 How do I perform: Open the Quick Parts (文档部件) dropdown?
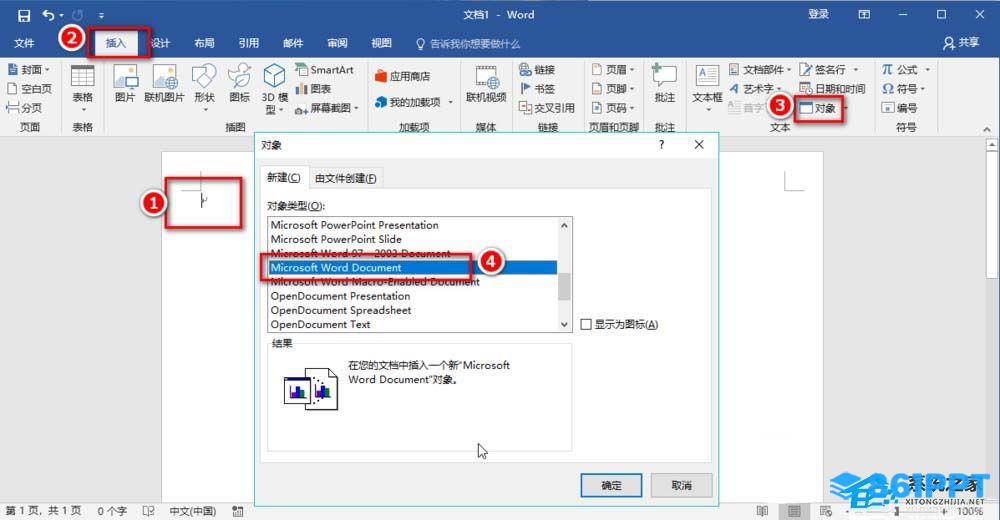(760, 70)
